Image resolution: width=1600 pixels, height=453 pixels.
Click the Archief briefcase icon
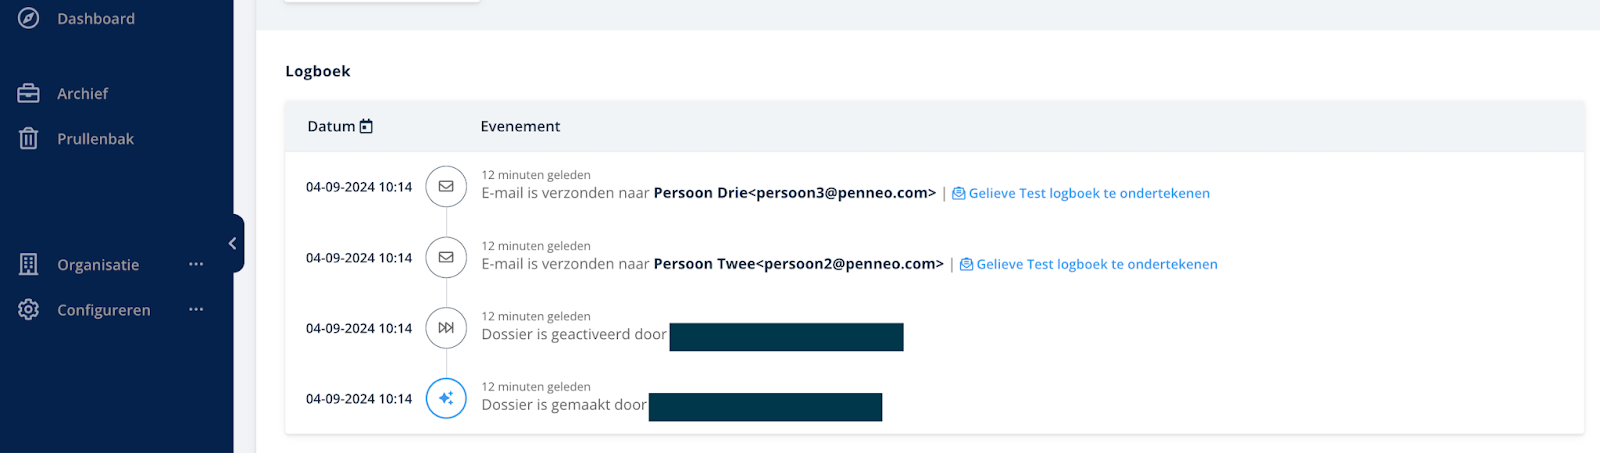pos(29,93)
